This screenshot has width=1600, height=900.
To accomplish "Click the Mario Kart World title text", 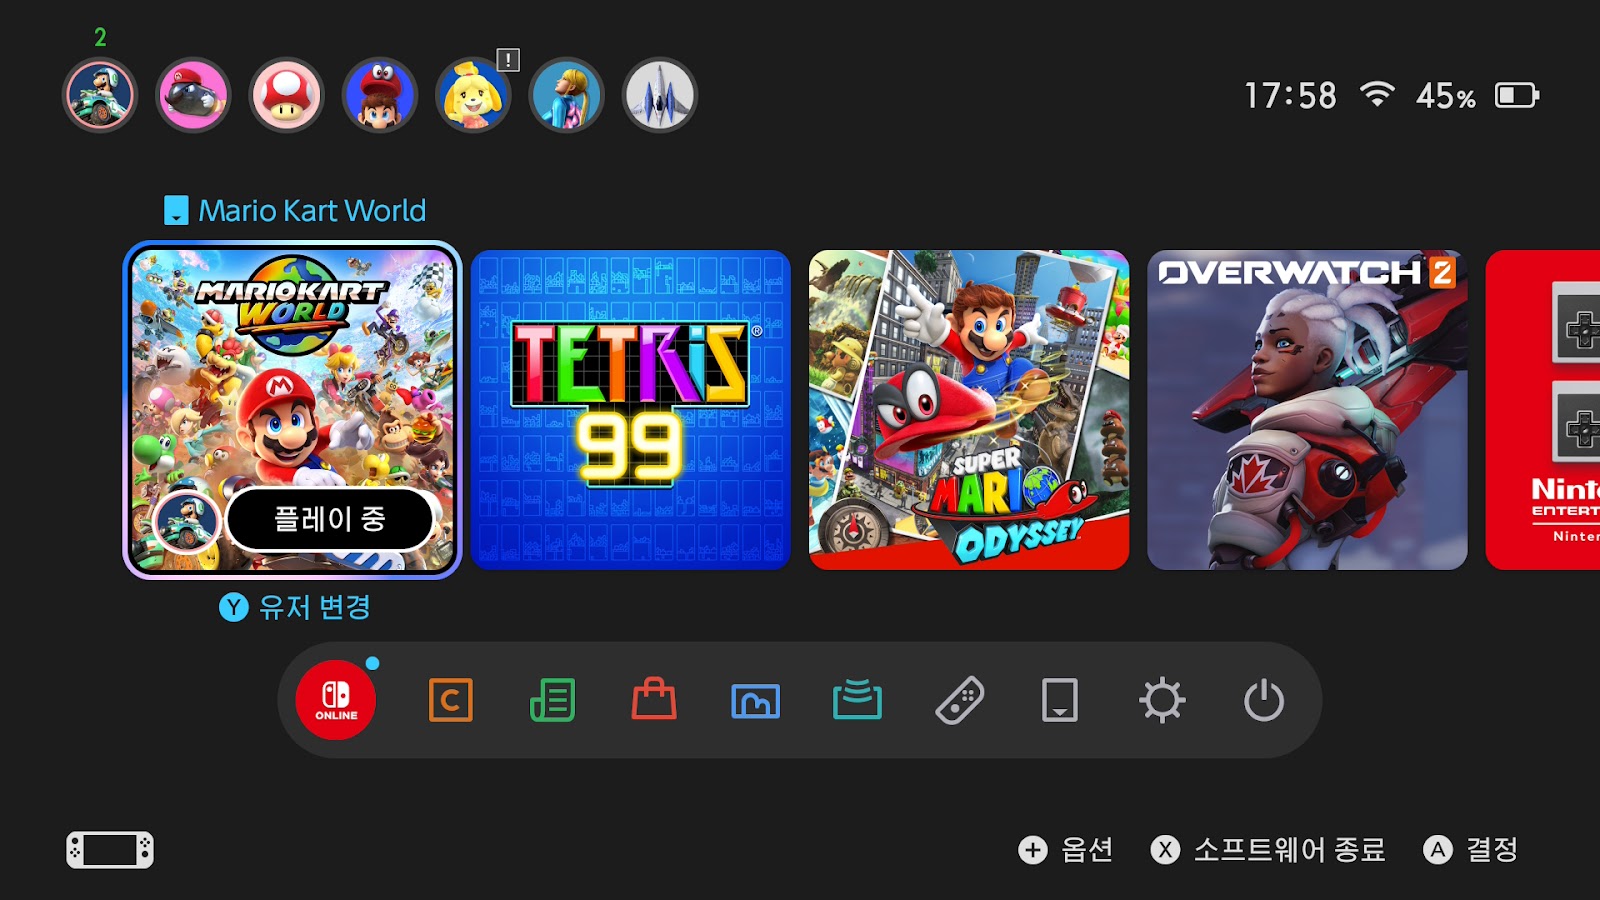I will click(312, 210).
